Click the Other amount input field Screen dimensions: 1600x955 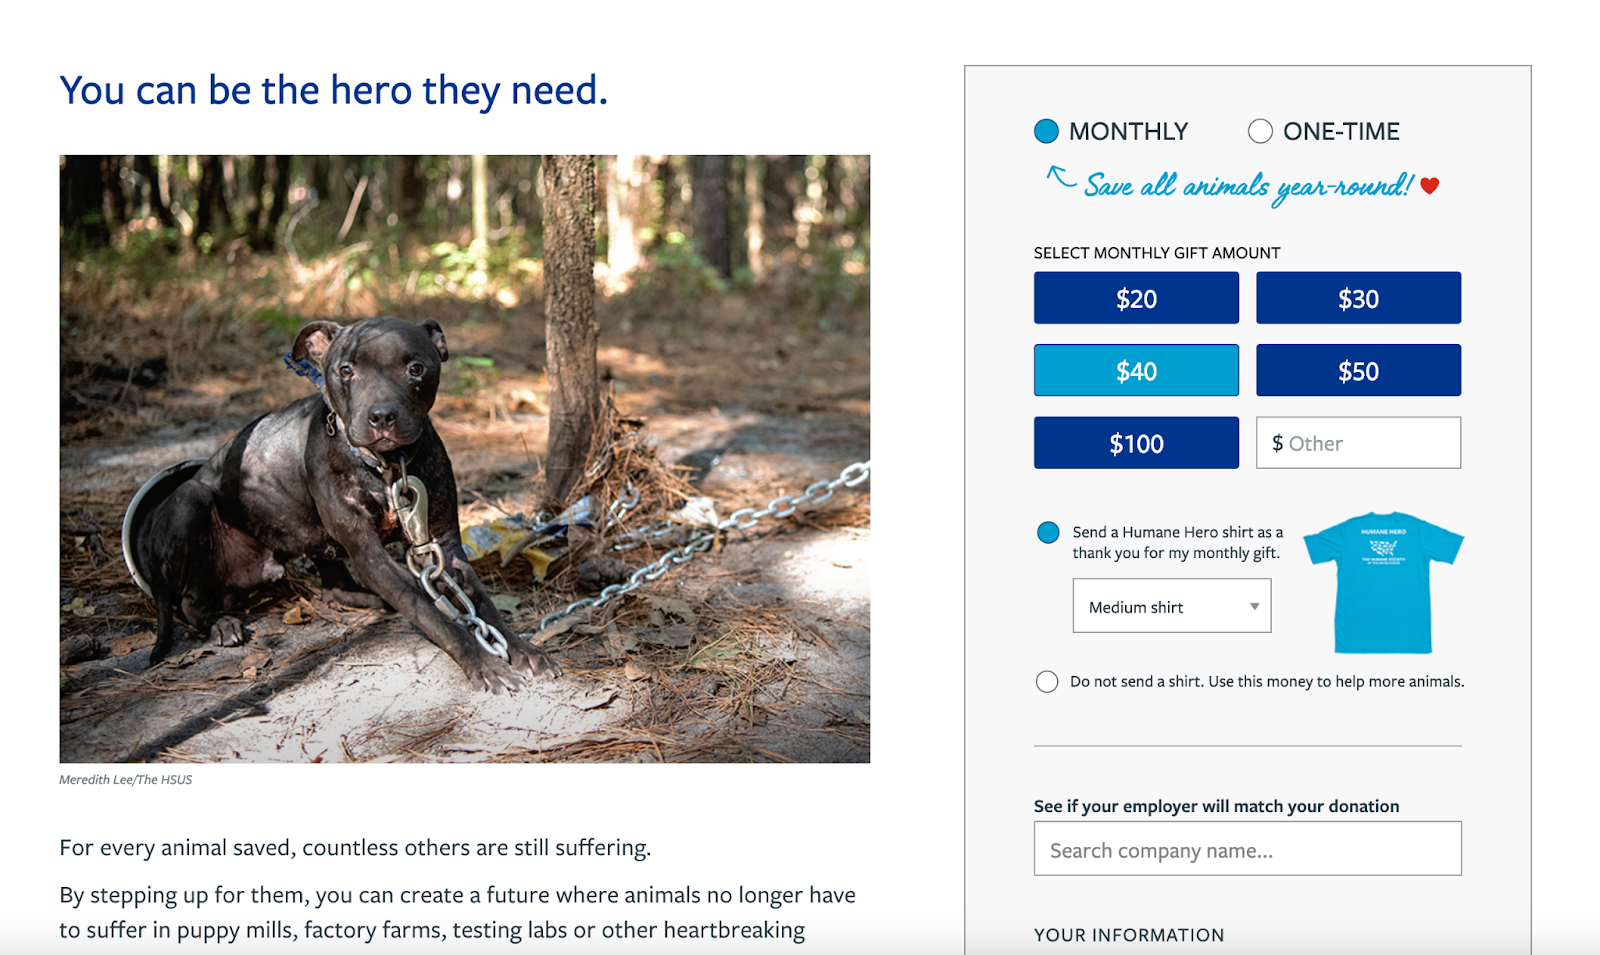[x=1358, y=443]
